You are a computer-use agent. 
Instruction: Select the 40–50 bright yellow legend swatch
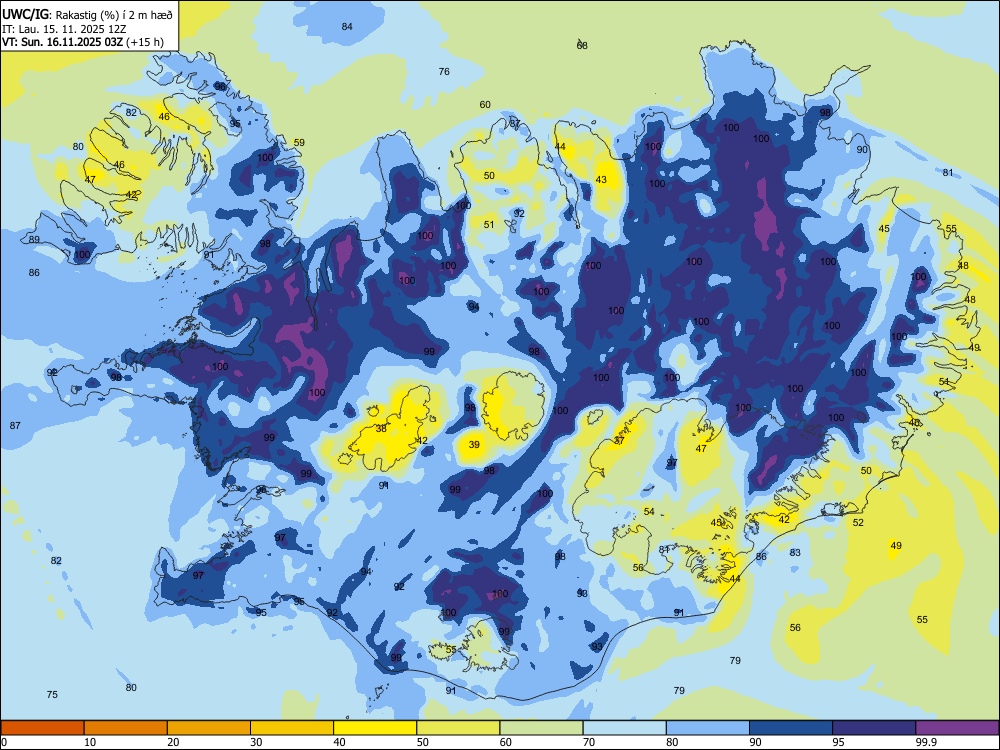click(x=375, y=728)
